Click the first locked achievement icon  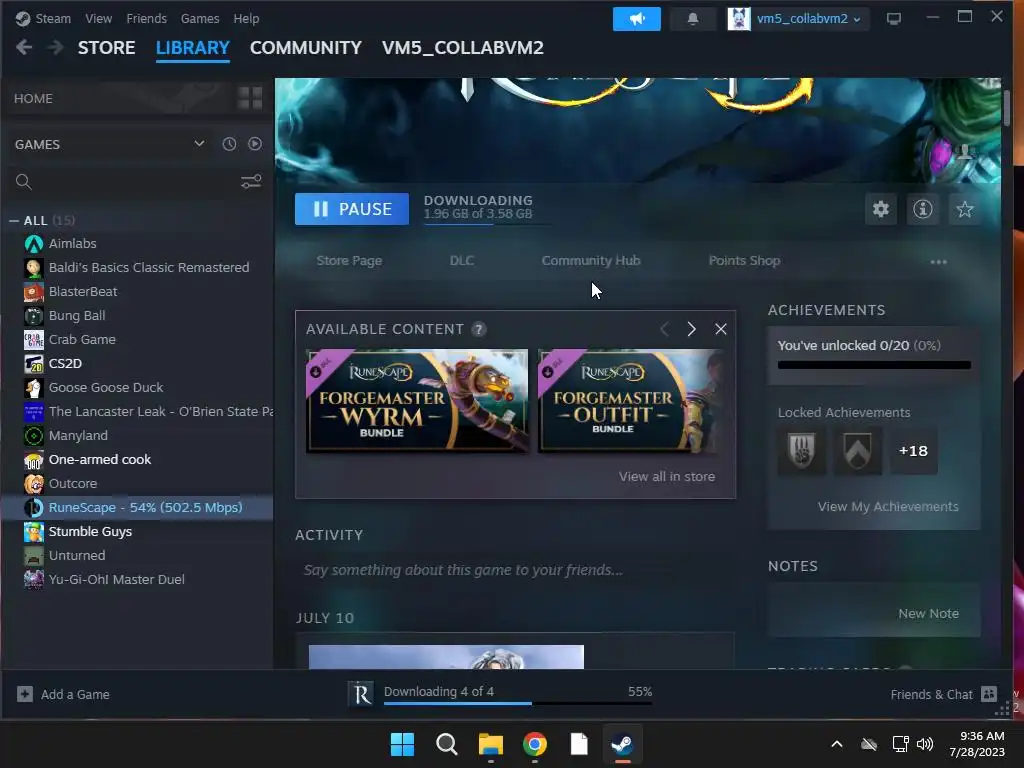tap(801, 451)
